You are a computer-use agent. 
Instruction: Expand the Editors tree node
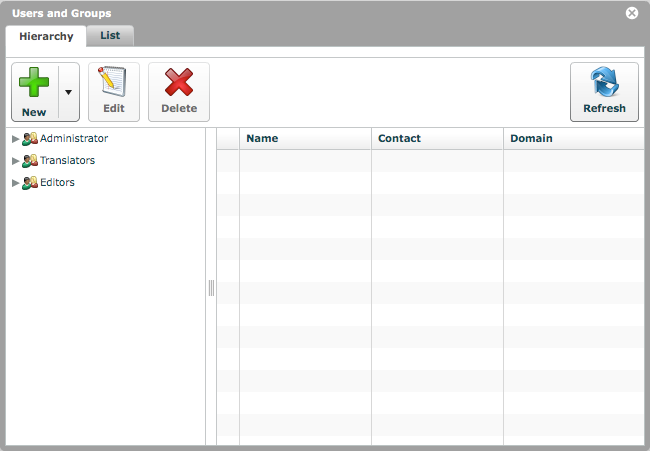point(15,183)
